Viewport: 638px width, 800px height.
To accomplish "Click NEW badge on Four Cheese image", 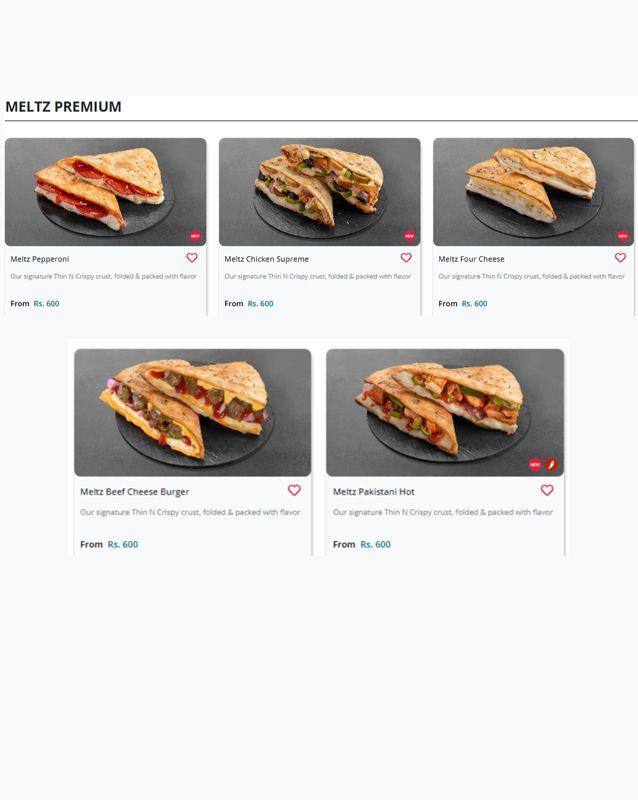I will (623, 236).
